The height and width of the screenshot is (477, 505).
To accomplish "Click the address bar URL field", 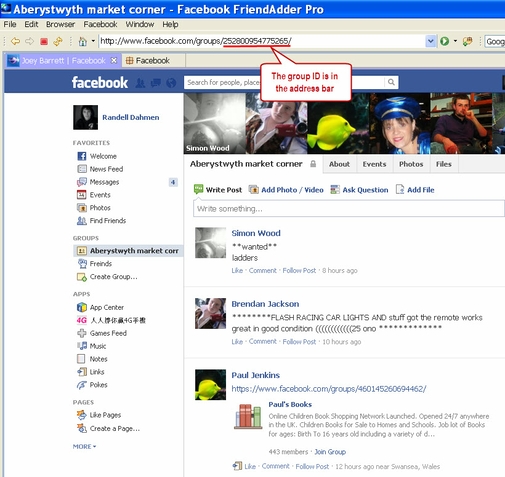I will tap(262, 41).
